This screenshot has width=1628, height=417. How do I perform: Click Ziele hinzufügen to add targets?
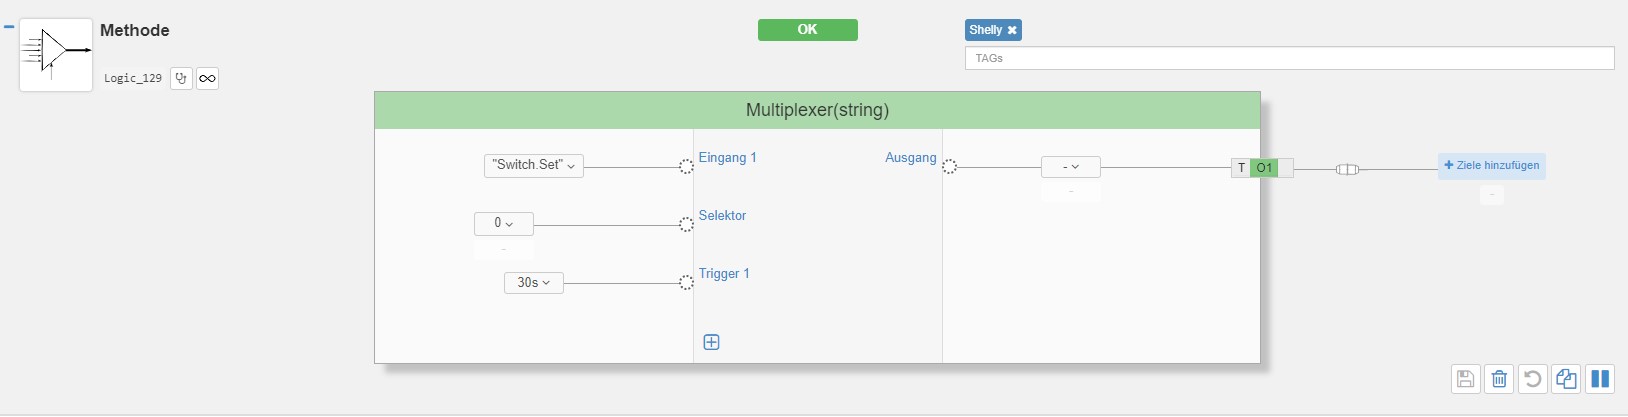point(1491,166)
